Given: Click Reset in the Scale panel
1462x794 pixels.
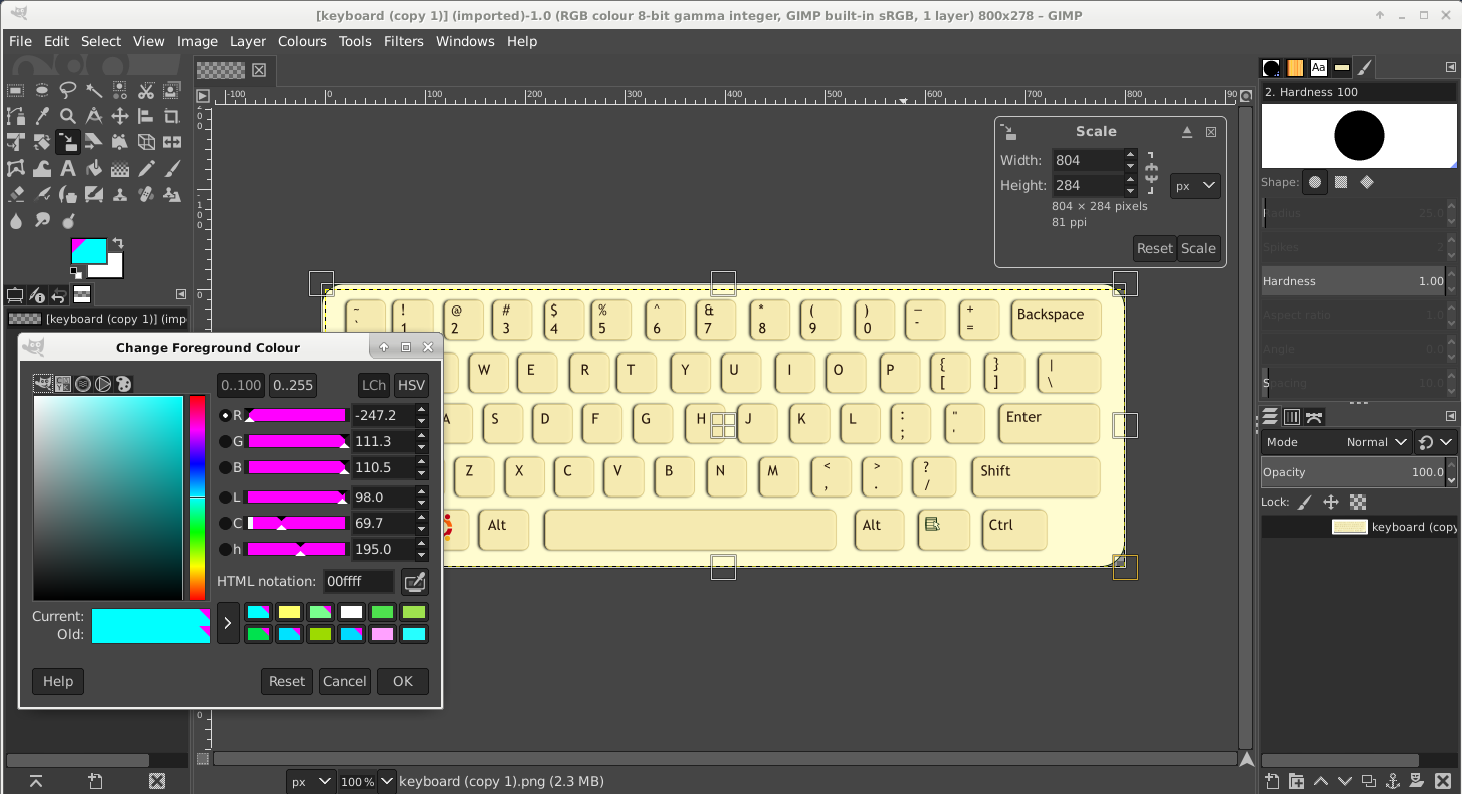Looking at the screenshot, I should (x=1155, y=248).
